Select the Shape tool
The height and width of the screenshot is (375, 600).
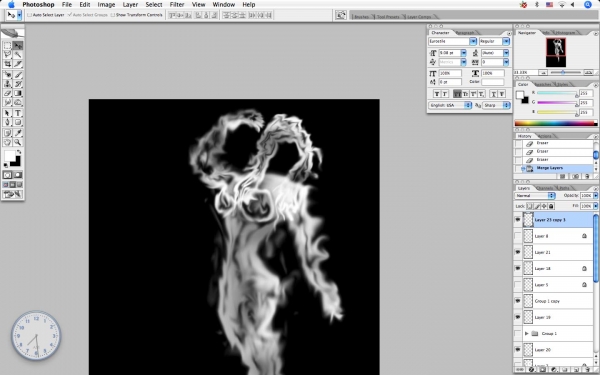(x=18, y=122)
